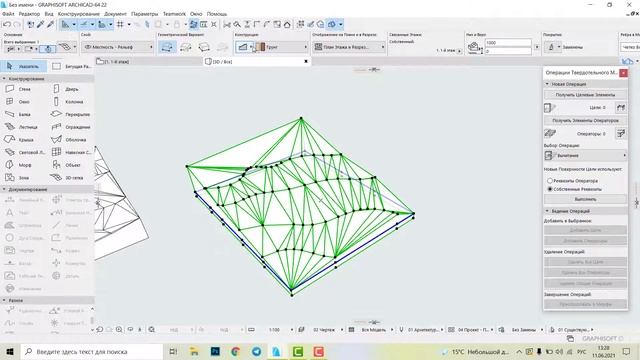Open the Вид menu
This screenshot has height=360, width=640.
[x=49, y=13]
